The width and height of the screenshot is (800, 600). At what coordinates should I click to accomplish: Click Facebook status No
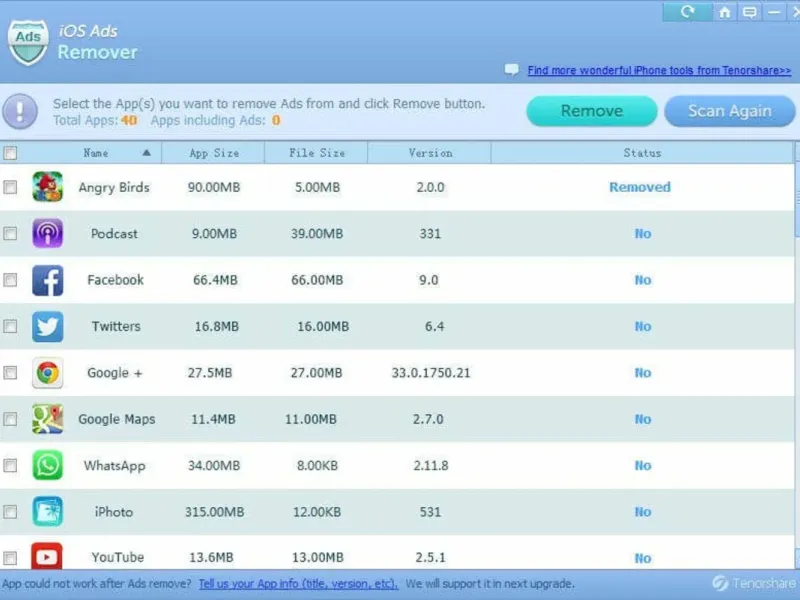click(643, 280)
